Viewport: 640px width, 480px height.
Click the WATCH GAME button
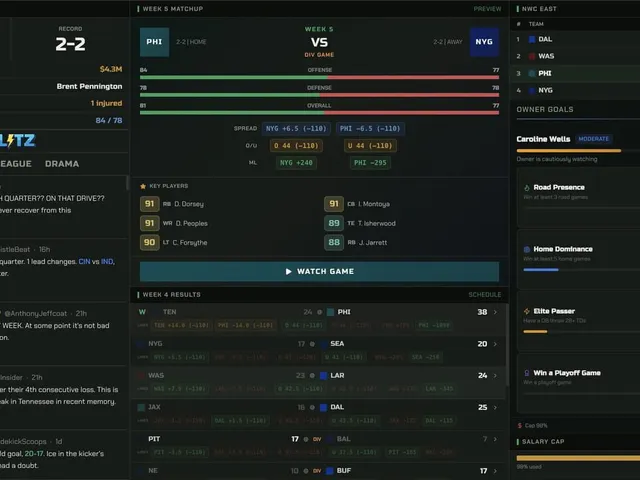[319, 271]
